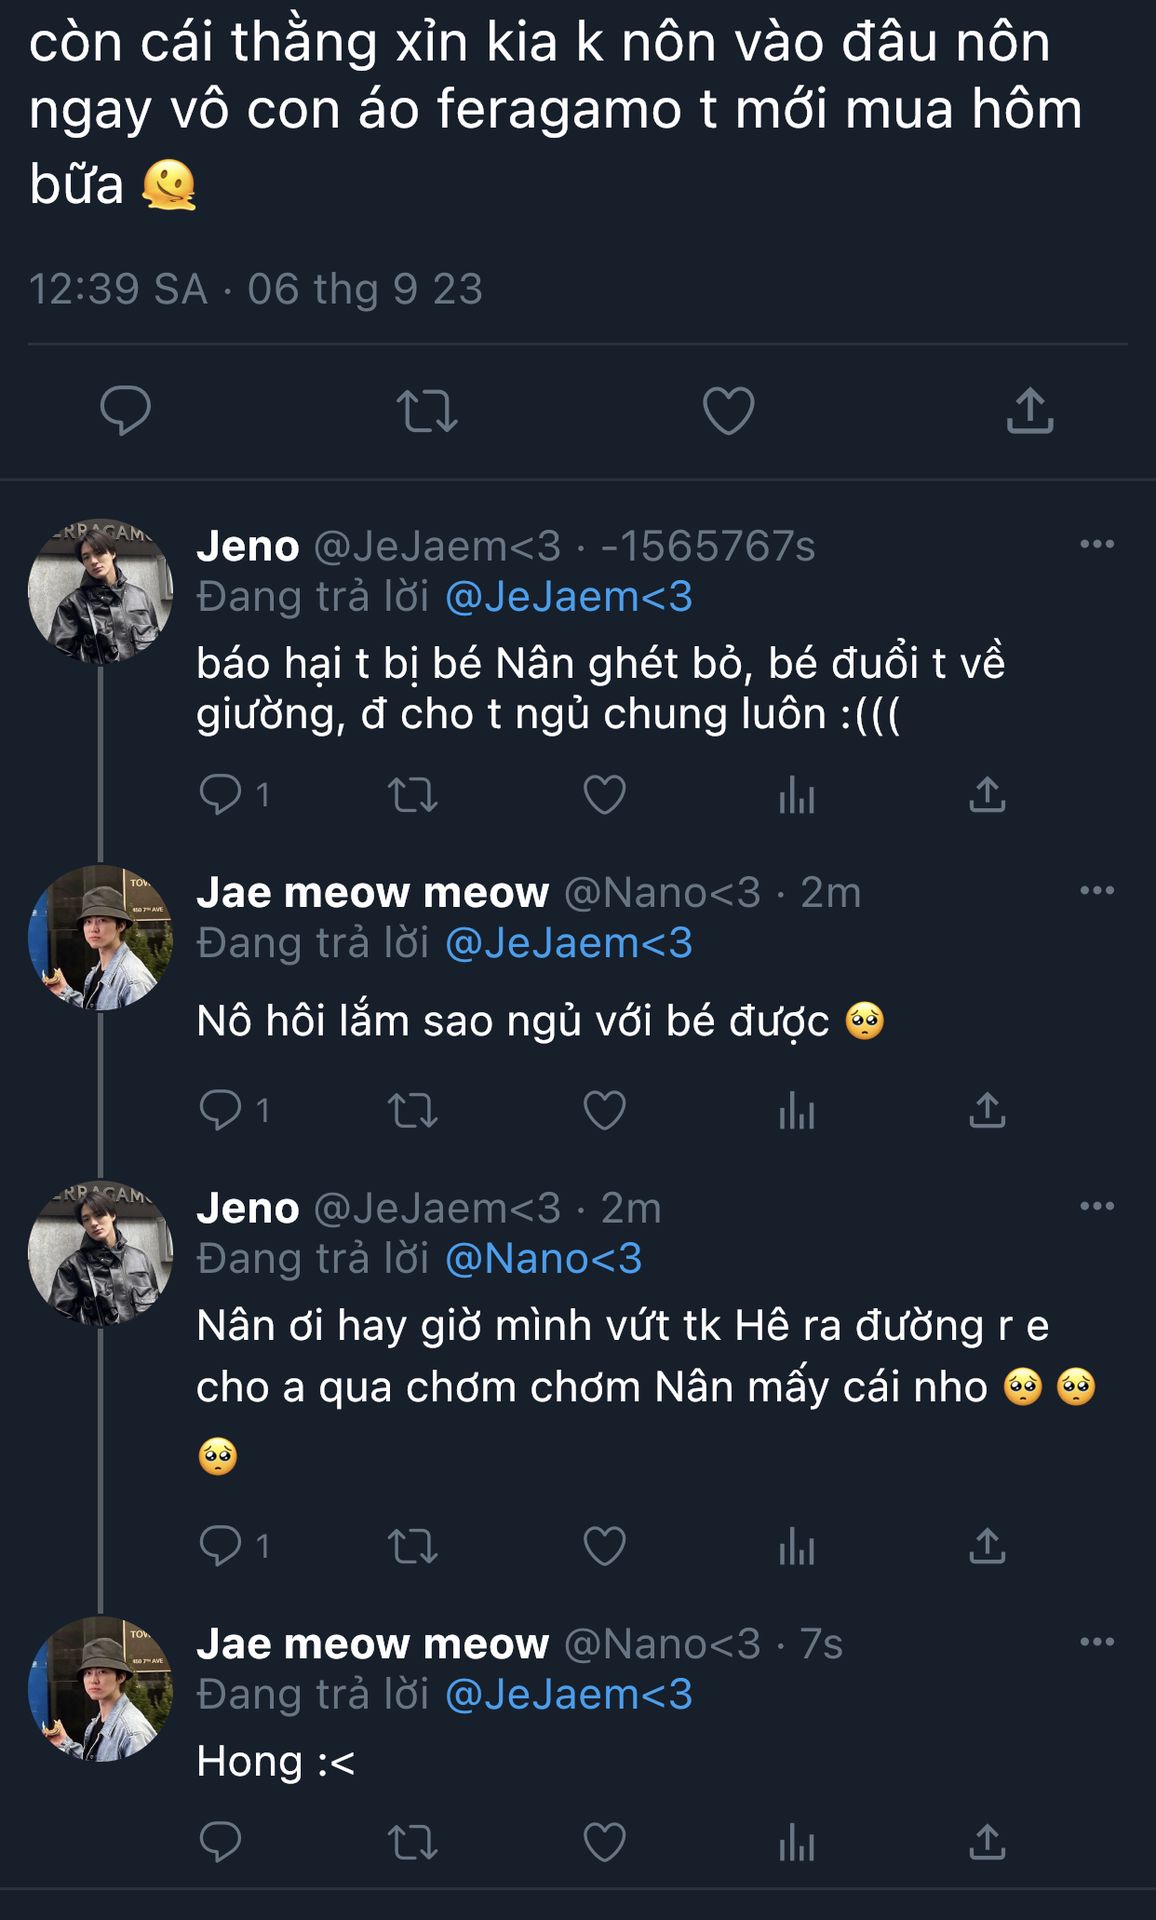This screenshot has width=1156, height=1920.
Task: Open more options on Jeno's first reply
Action: tap(1097, 544)
